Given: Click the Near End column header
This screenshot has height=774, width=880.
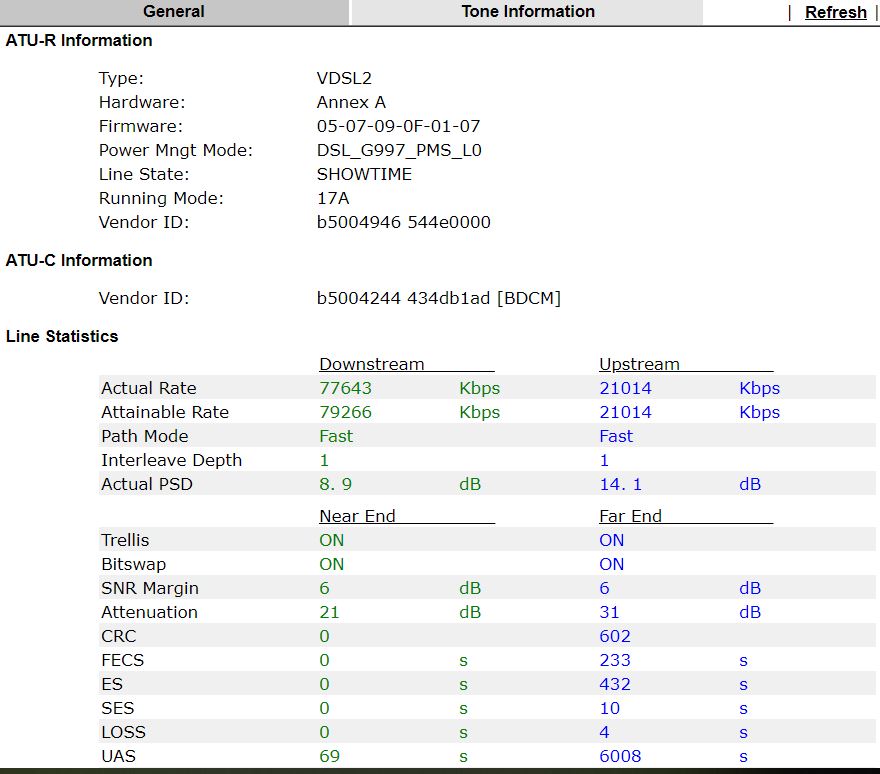Looking at the screenshot, I should (357, 517).
